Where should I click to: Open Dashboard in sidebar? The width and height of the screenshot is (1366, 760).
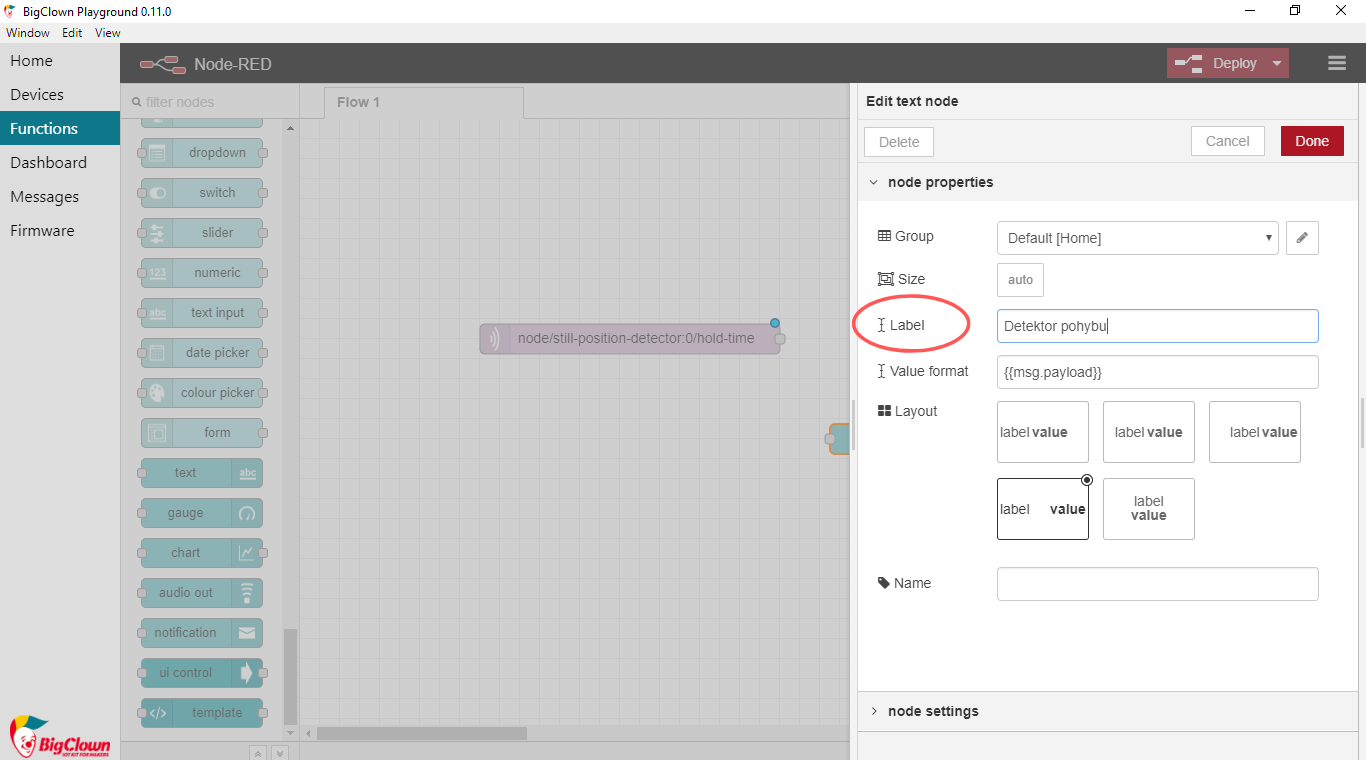(60, 162)
